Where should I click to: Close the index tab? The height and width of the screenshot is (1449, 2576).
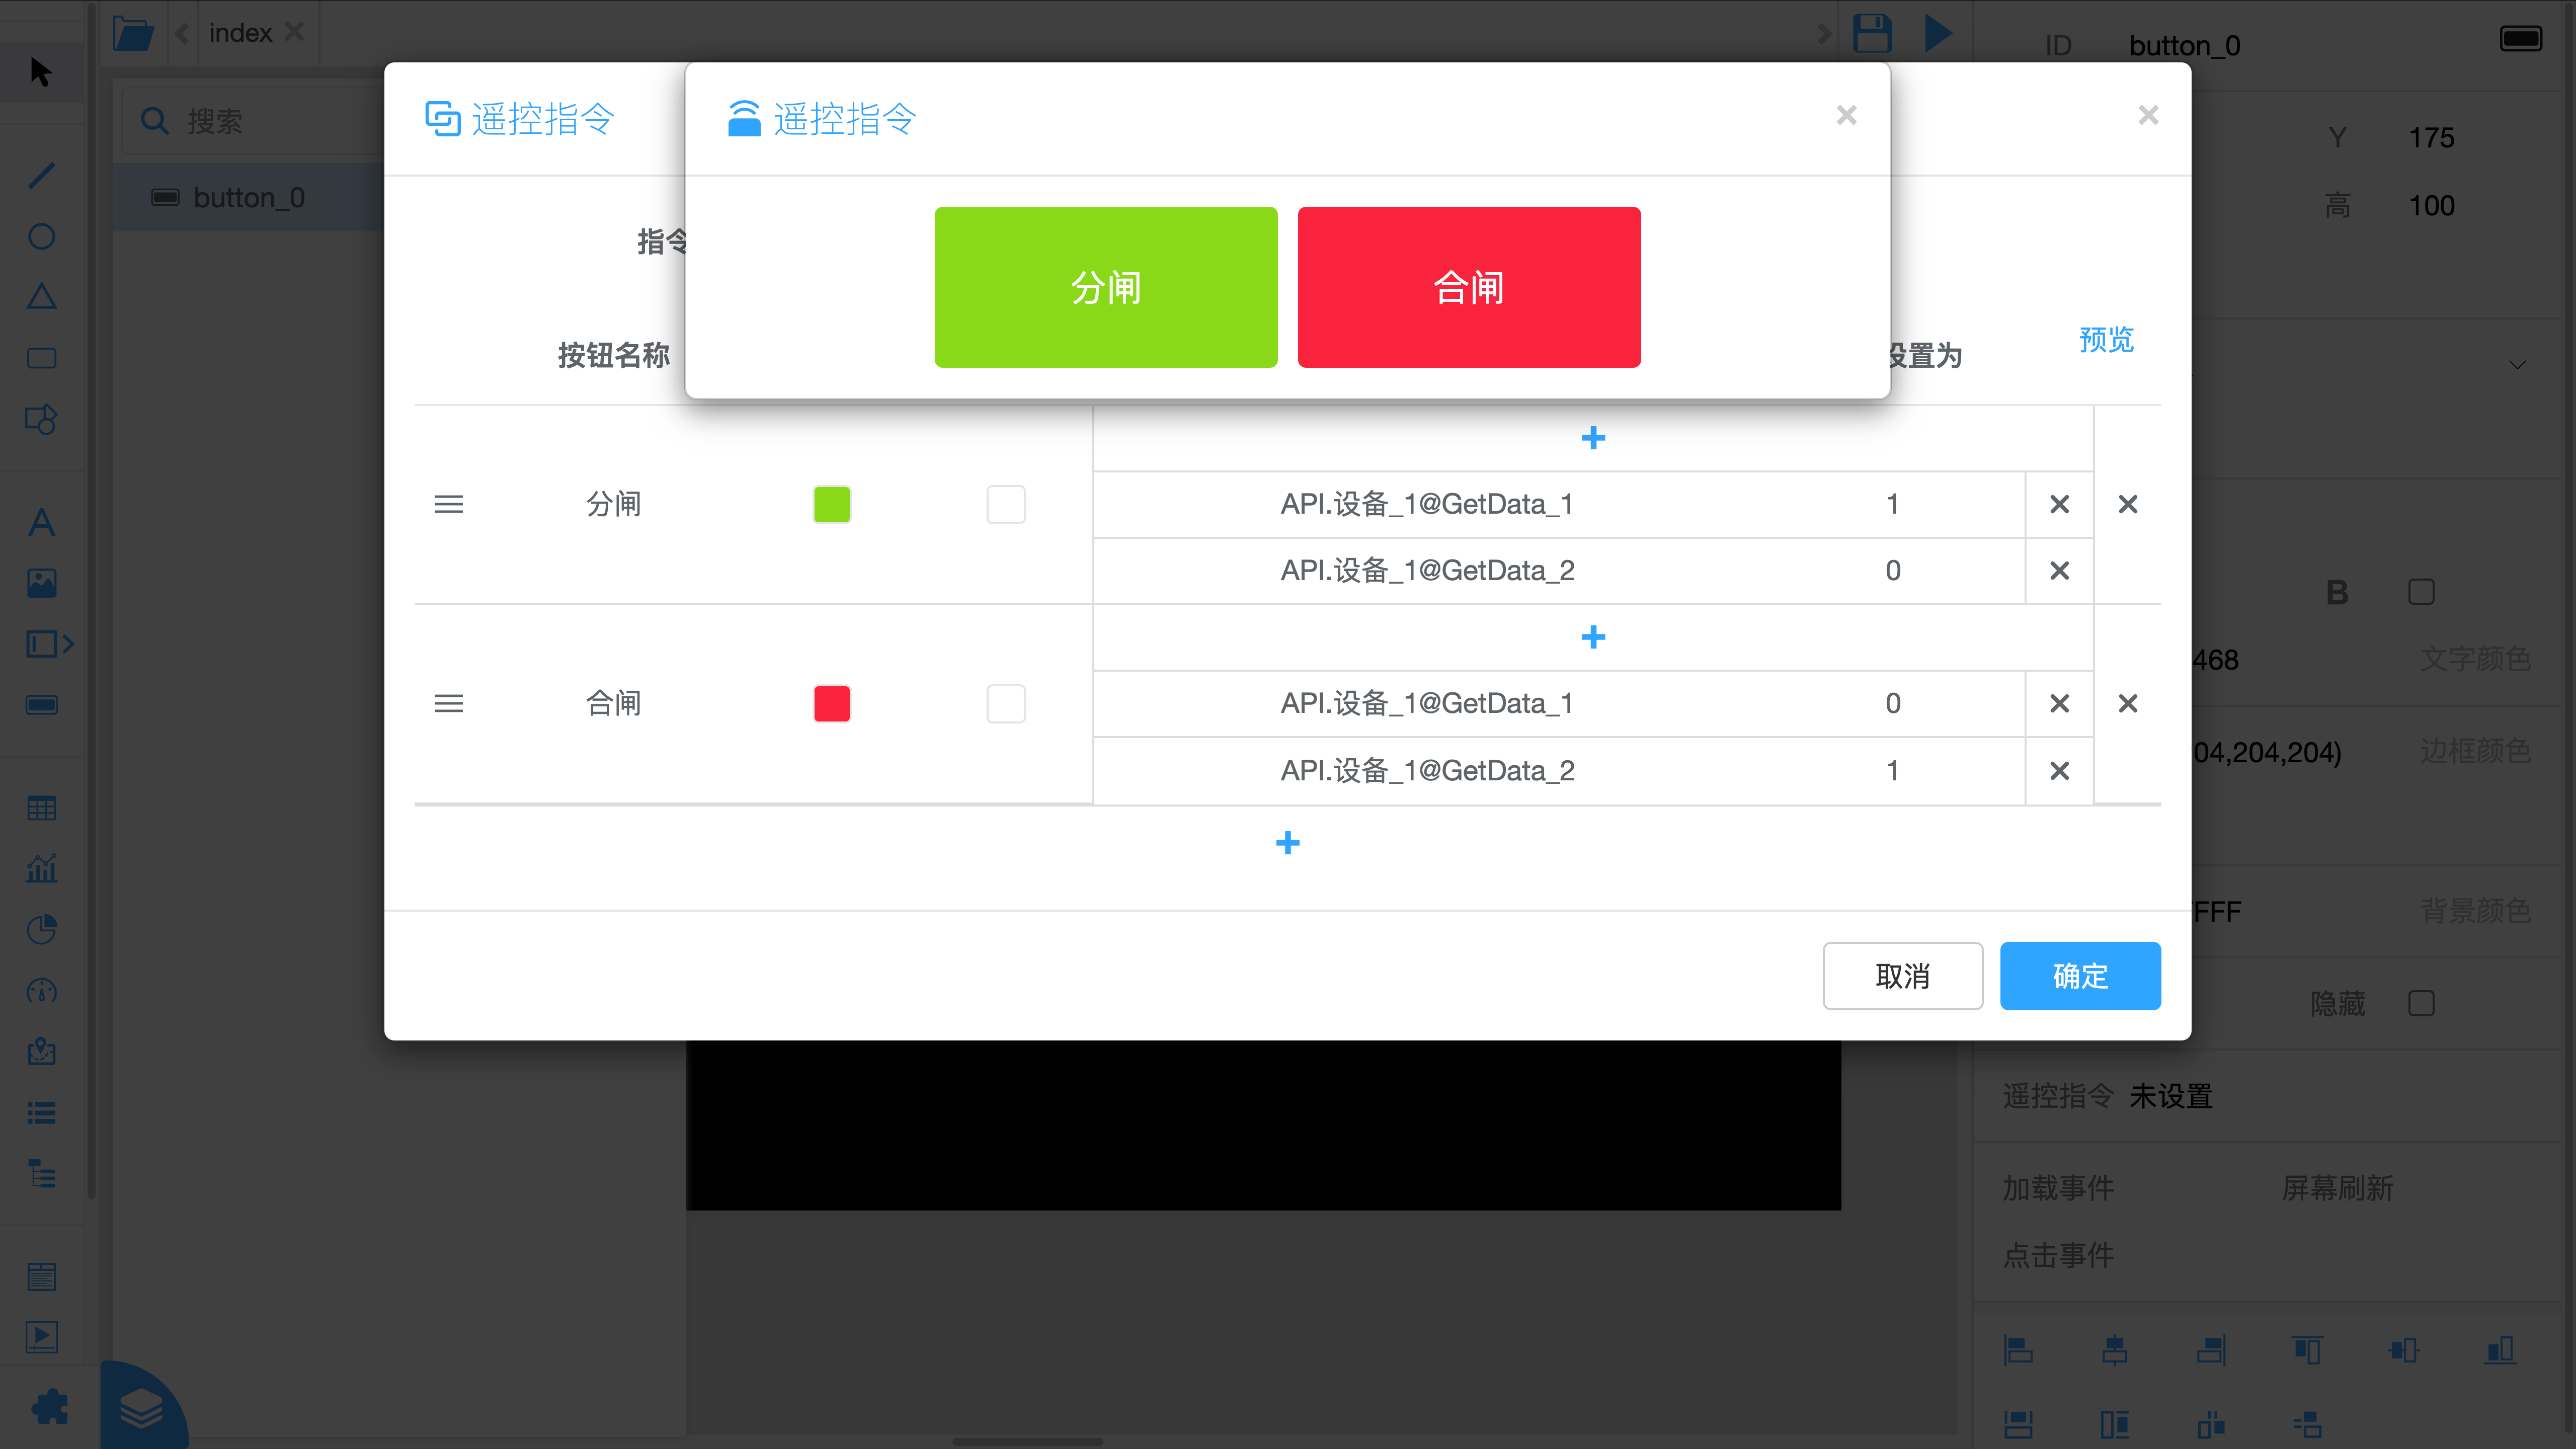[x=294, y=32]
